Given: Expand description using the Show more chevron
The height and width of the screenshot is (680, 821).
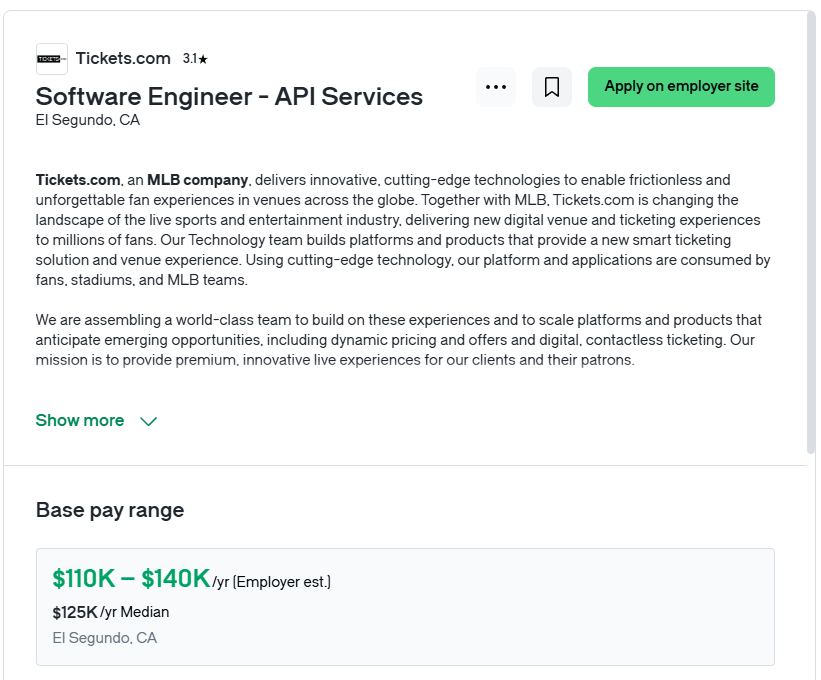Looking at the screenshot, I should point(149,421).
